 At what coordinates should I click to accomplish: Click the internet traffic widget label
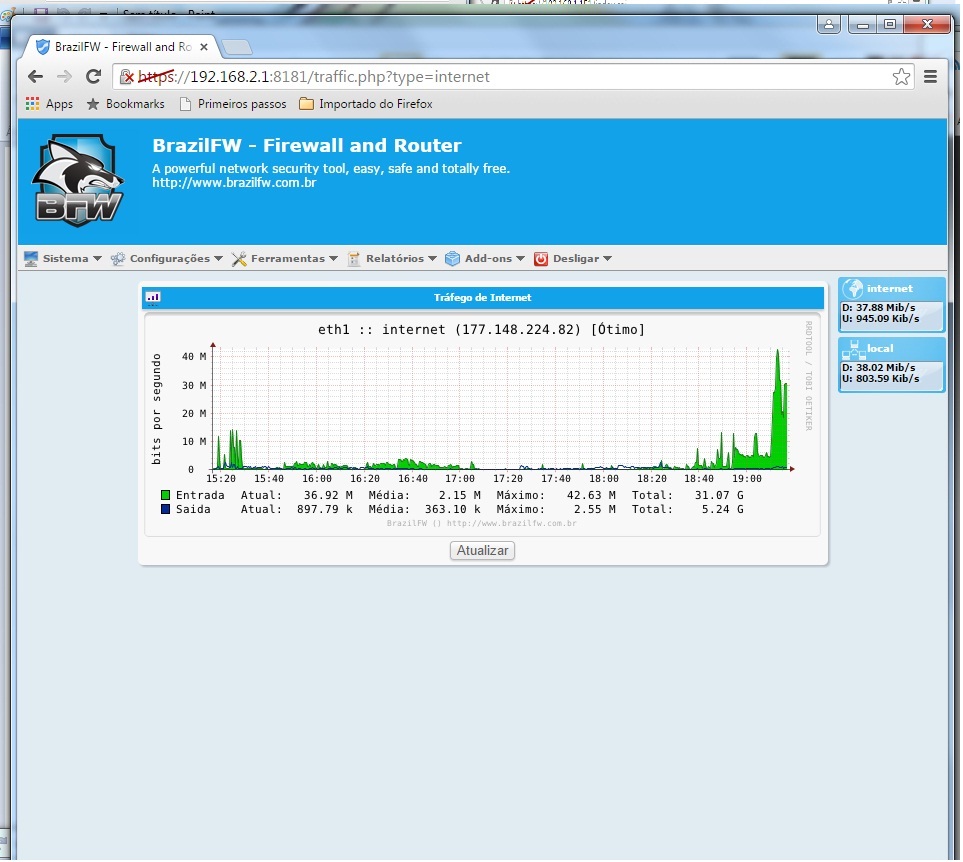(x=890, y=289)
